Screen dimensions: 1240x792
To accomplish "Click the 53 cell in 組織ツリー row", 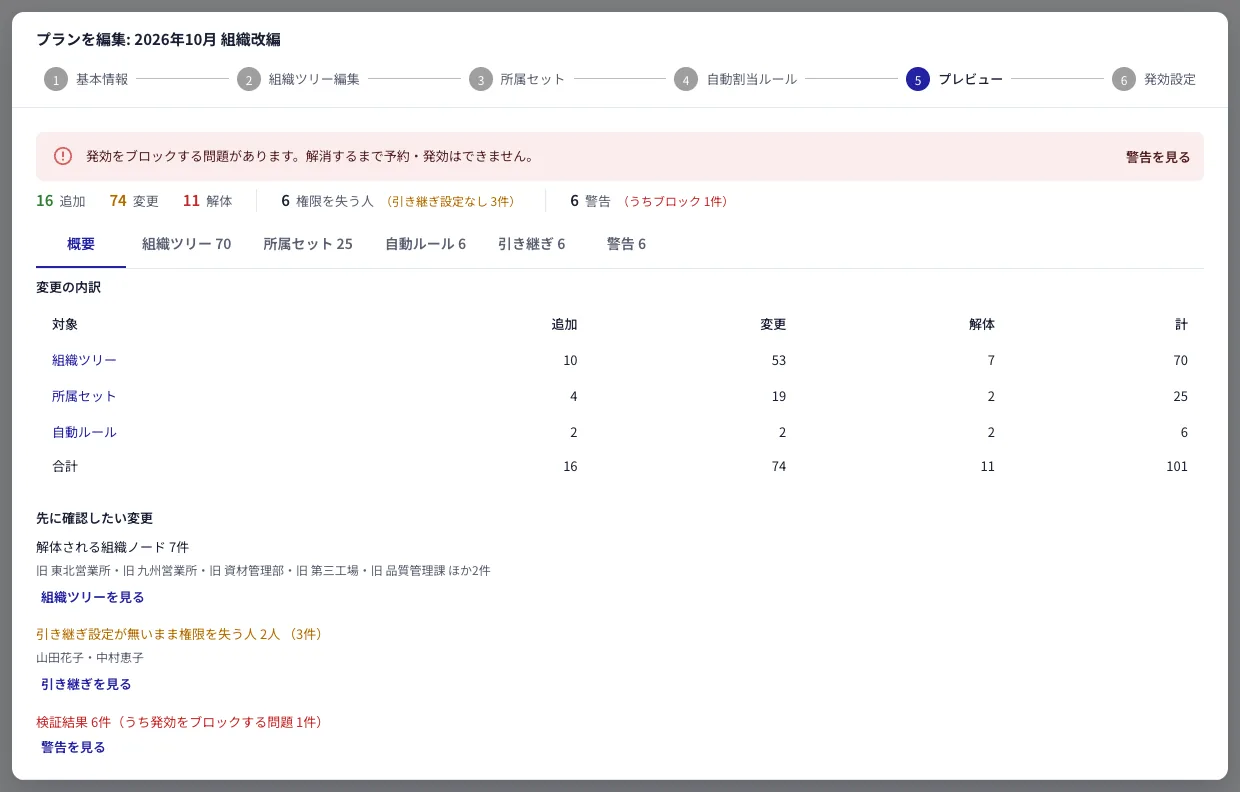I will [x=779, y=360].
